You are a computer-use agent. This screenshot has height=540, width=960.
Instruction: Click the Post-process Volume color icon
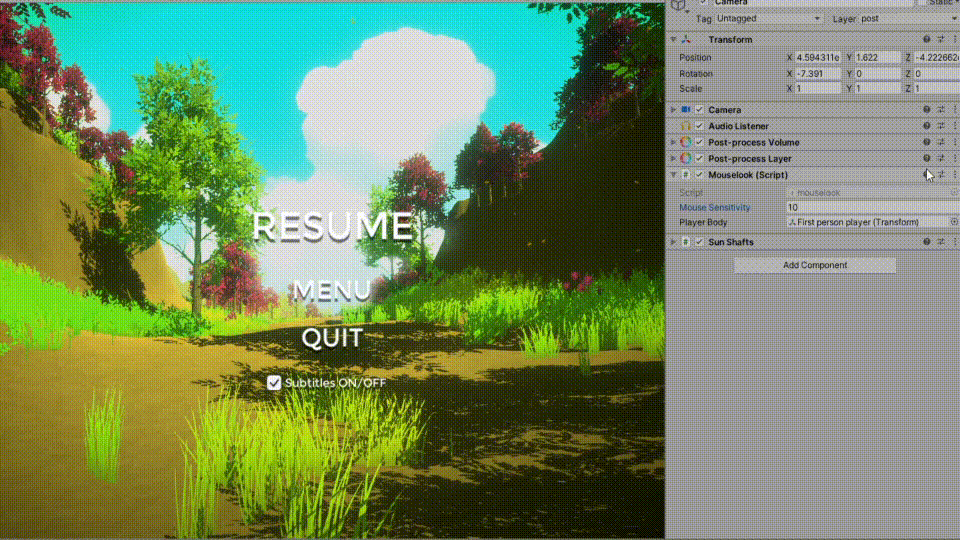(686, 142)
